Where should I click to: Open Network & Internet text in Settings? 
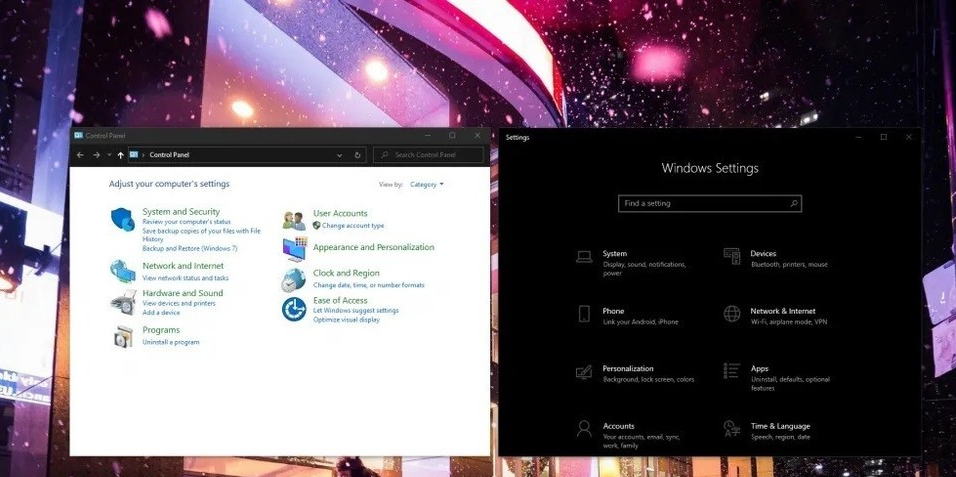(783, 311)
